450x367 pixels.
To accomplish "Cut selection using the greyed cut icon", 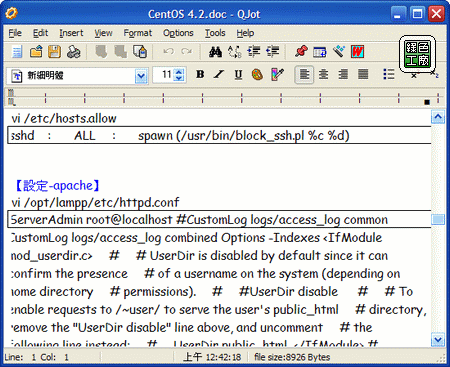I will pos(102,52).
